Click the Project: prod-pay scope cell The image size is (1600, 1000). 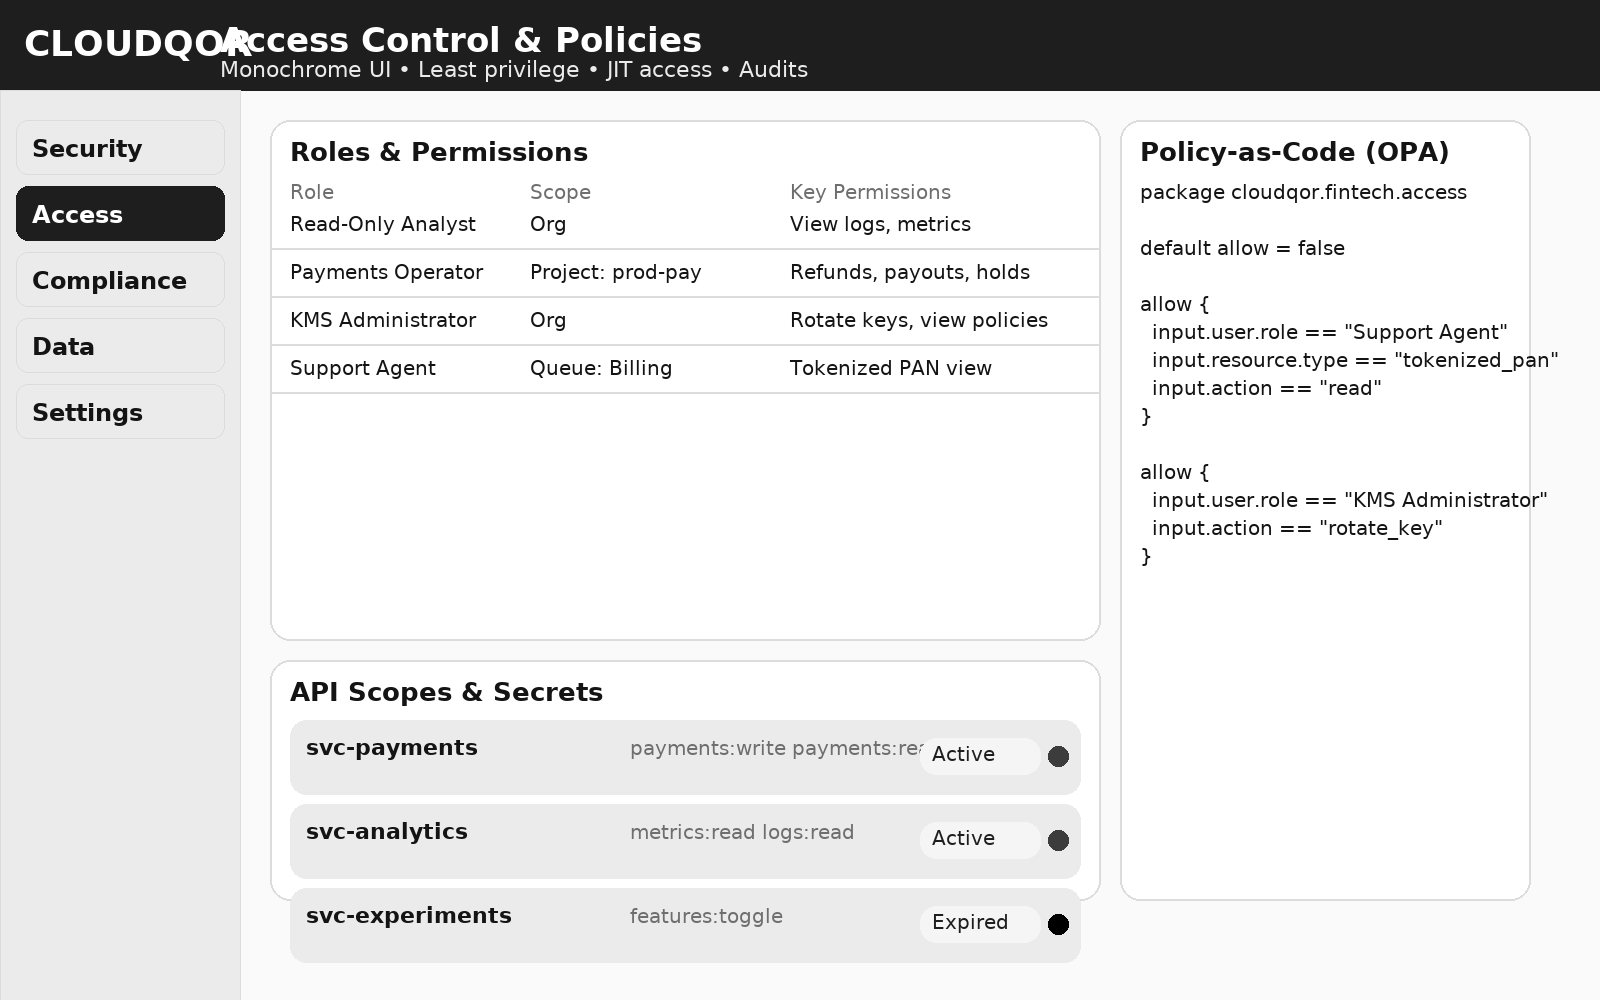[616, 272]
